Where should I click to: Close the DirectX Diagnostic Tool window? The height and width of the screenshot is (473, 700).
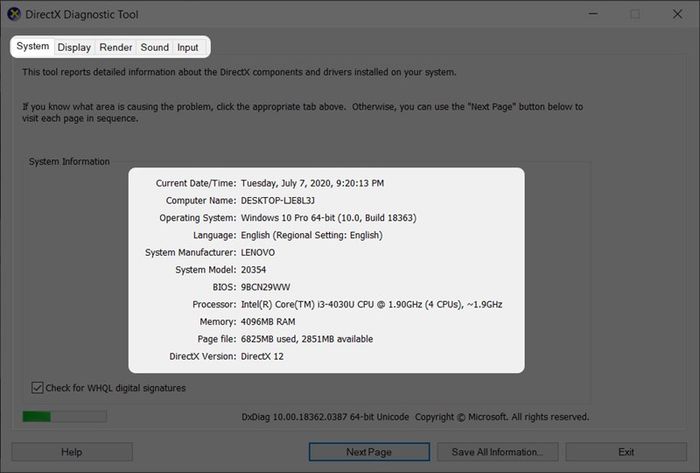tap(677, 14)
